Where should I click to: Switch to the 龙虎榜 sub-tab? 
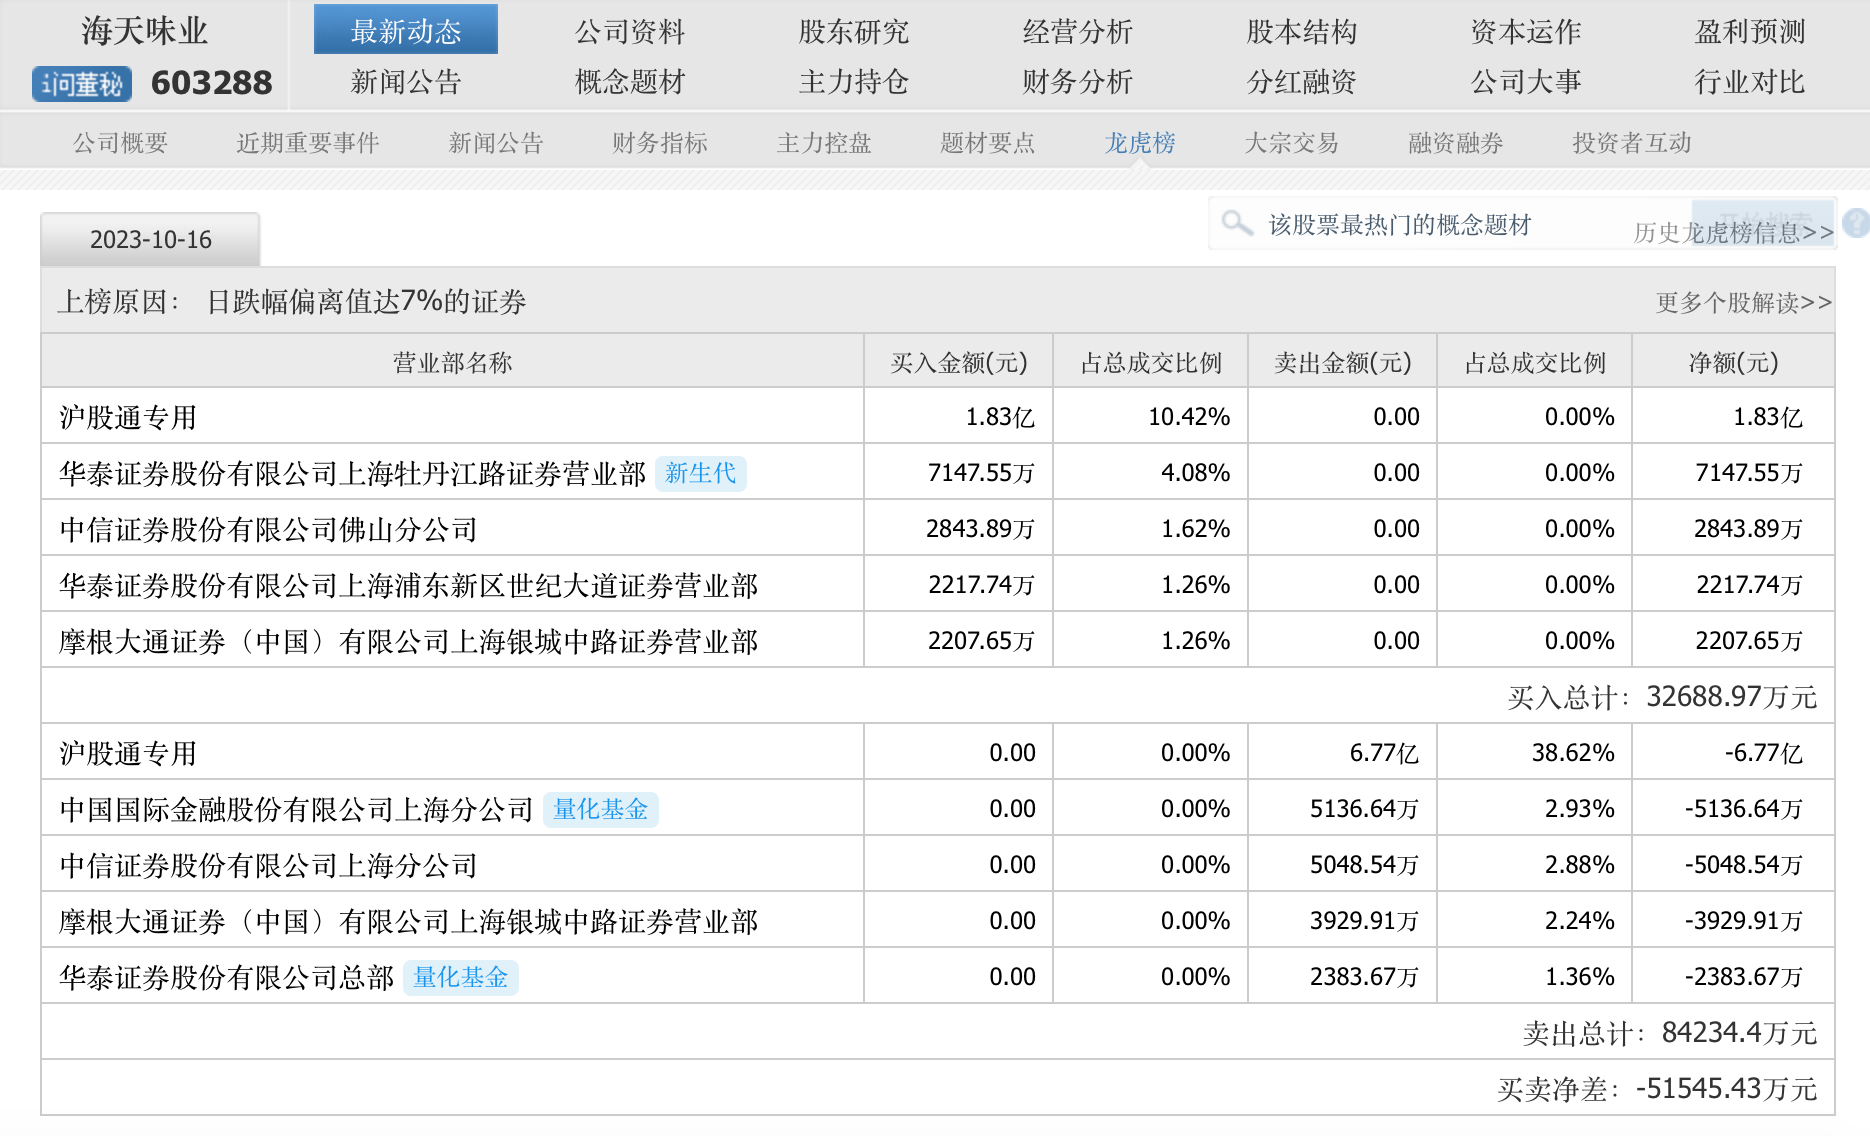(1139, 143)
